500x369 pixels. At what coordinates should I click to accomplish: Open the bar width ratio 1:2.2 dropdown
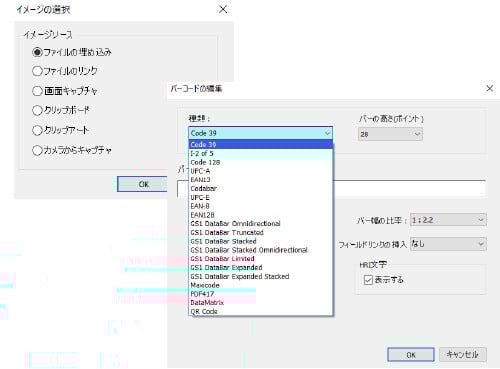448,220
